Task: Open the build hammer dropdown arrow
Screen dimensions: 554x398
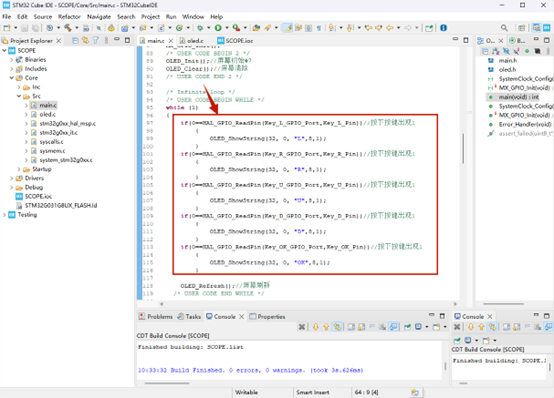Action: coord(77,28)
